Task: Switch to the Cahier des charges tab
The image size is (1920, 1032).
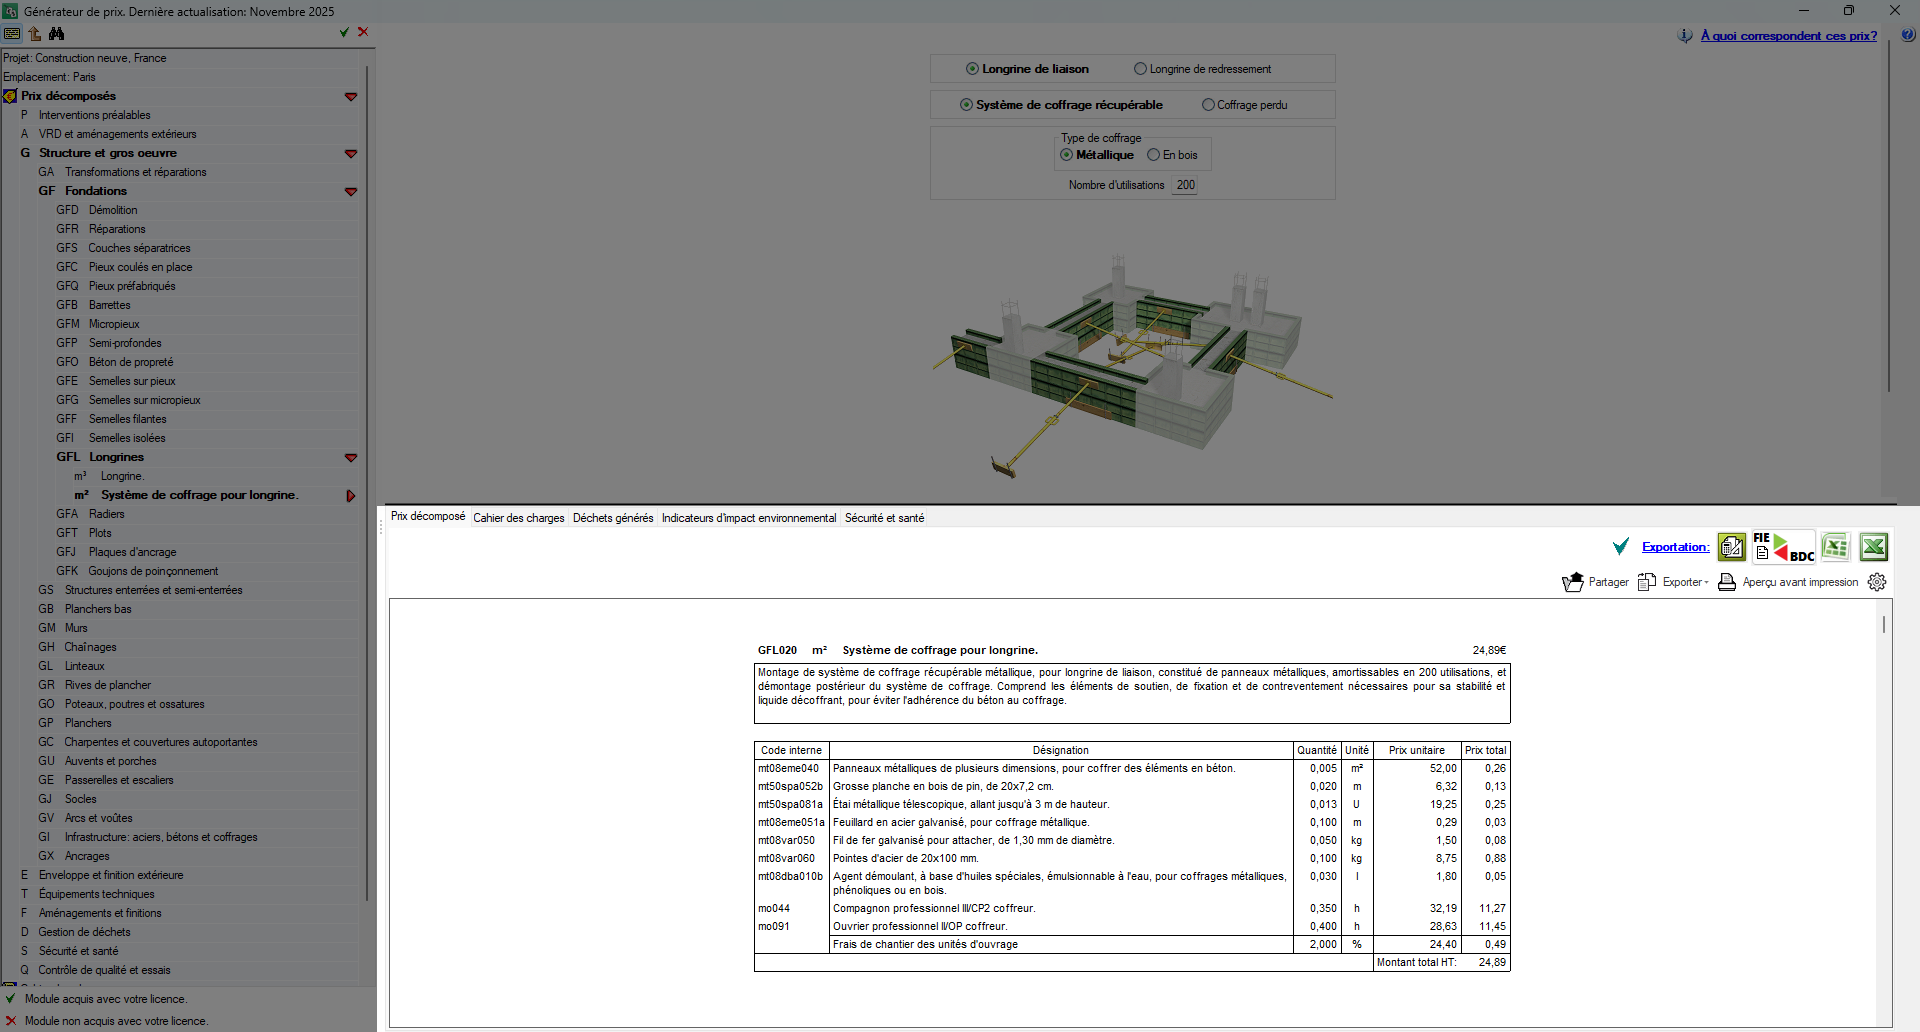Action: click(x=519, y=518)
